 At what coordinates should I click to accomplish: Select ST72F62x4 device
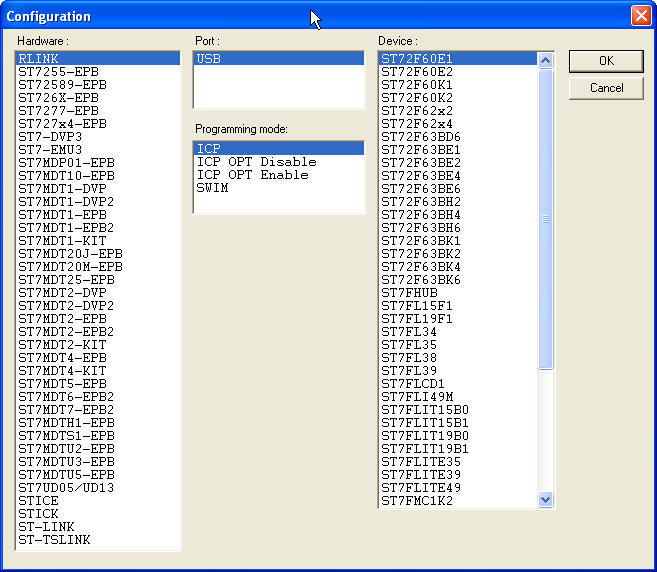click(x=458, y=124)
